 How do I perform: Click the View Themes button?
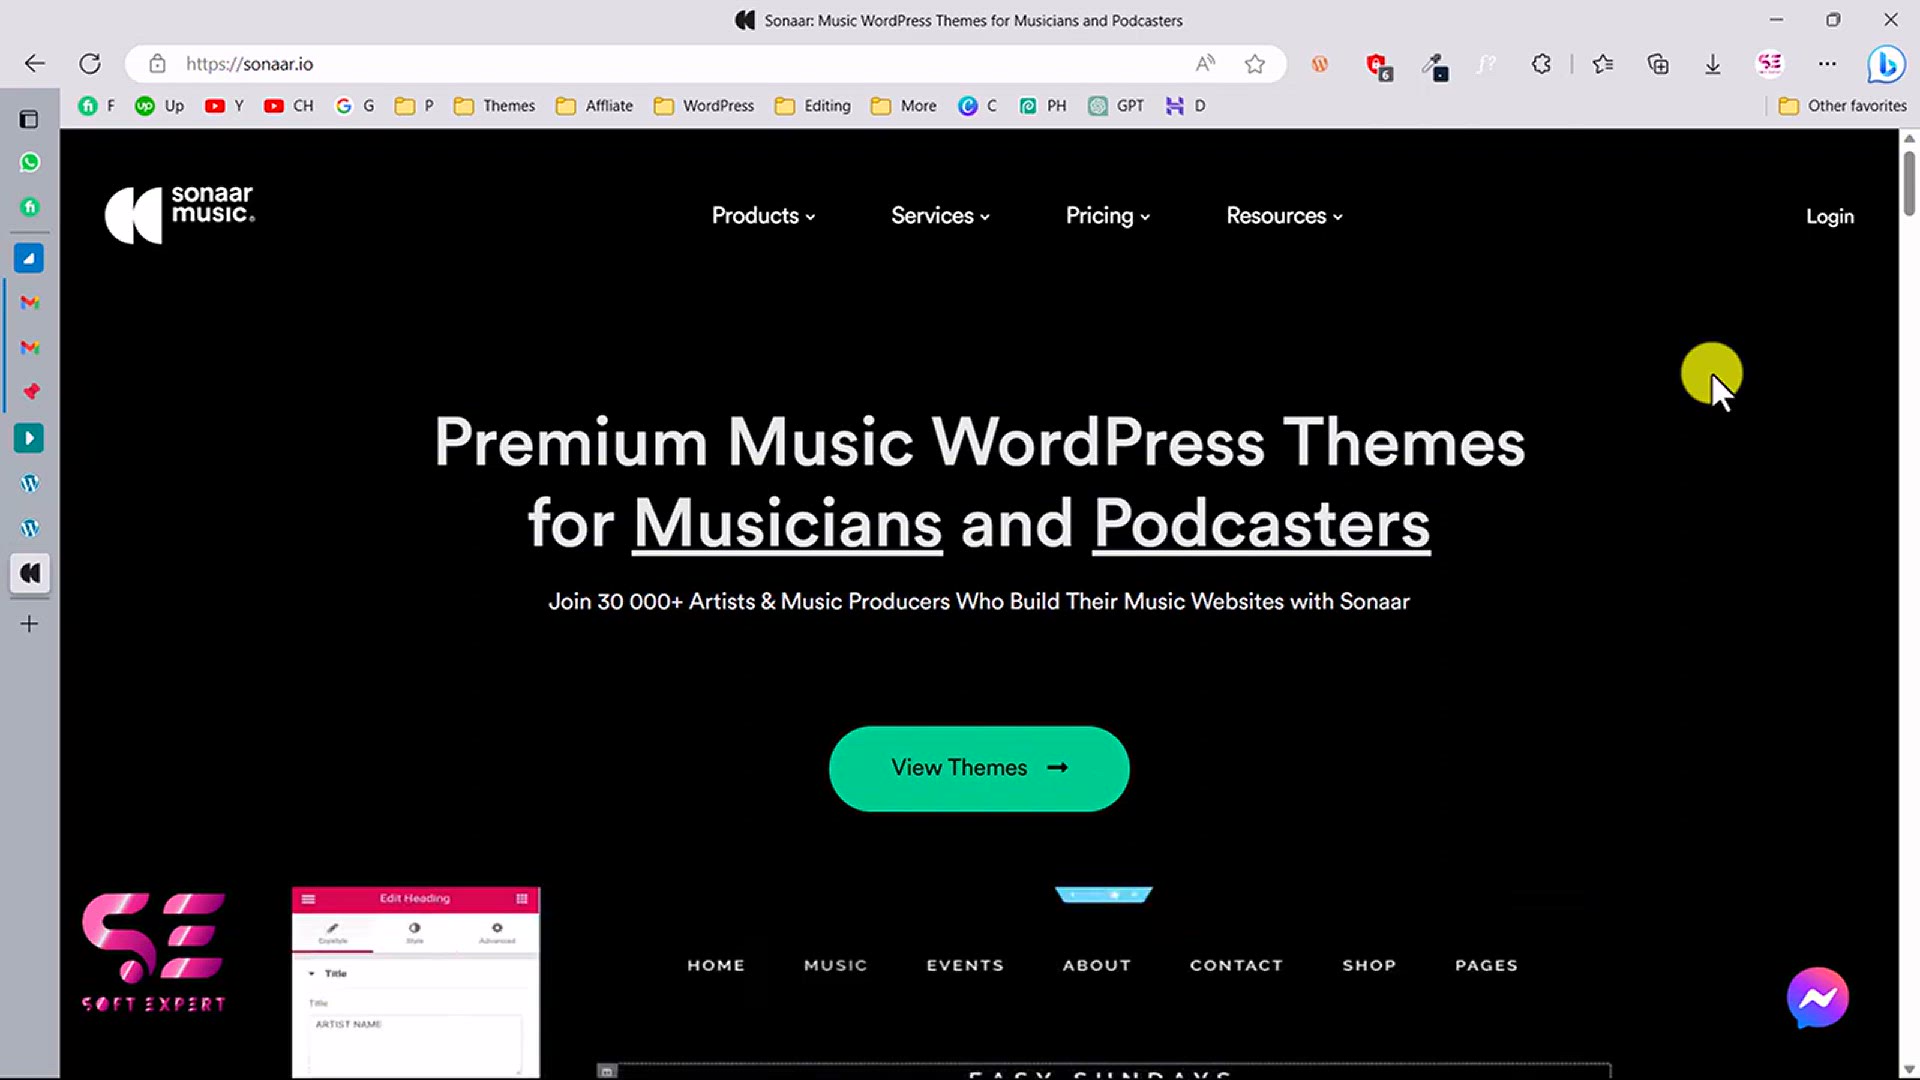click(x=979, y=768)
